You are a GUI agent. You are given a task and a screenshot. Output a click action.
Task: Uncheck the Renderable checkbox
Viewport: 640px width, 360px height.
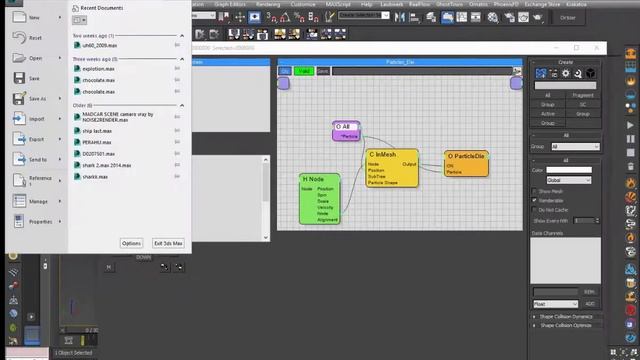point(534,200)
